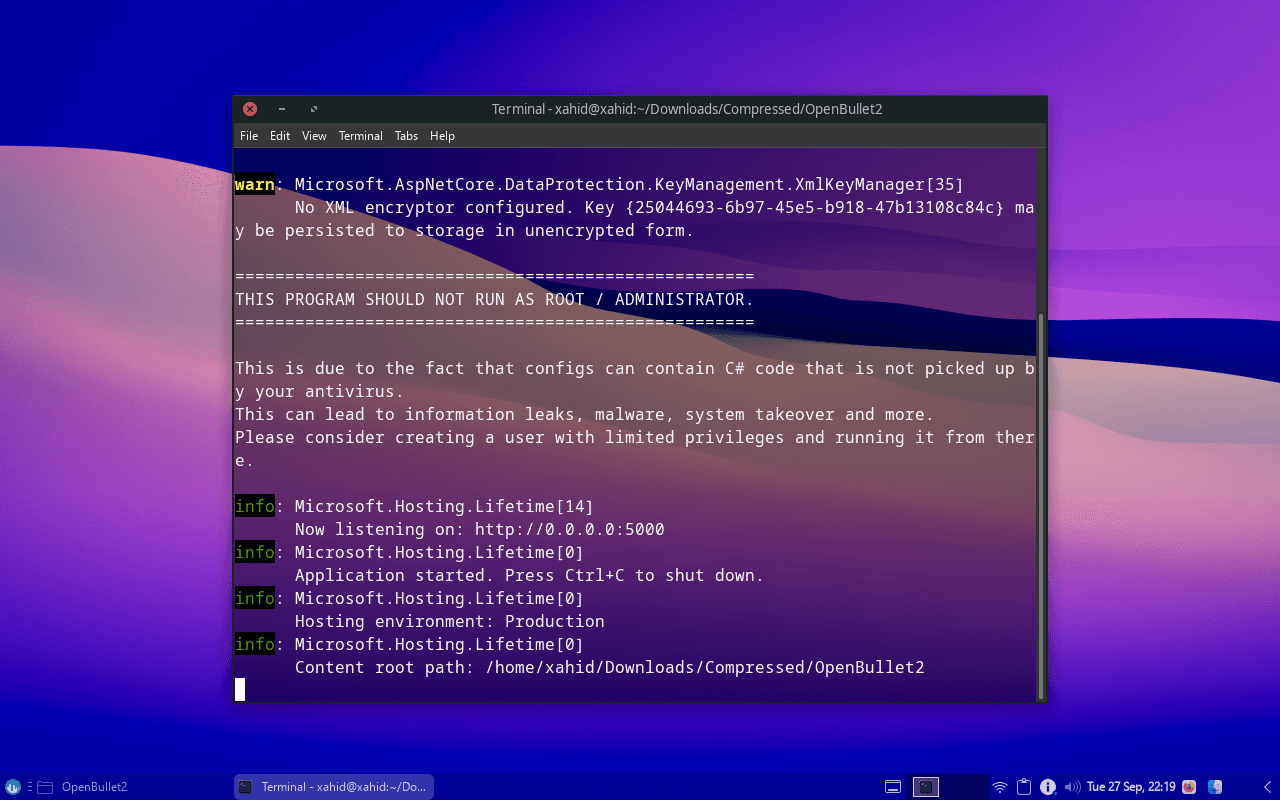
Task: Open the File menu
Action: 248,135
